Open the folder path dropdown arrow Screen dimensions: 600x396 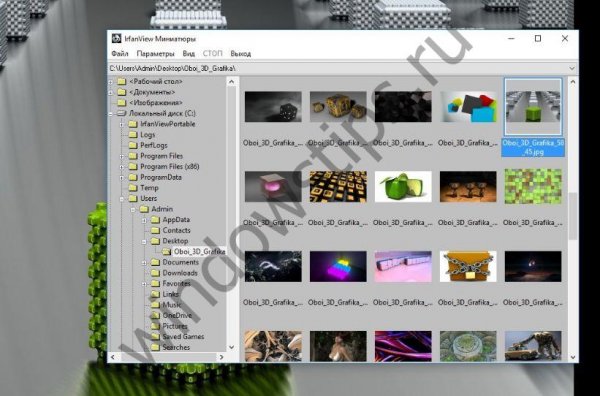pos(572,68)
